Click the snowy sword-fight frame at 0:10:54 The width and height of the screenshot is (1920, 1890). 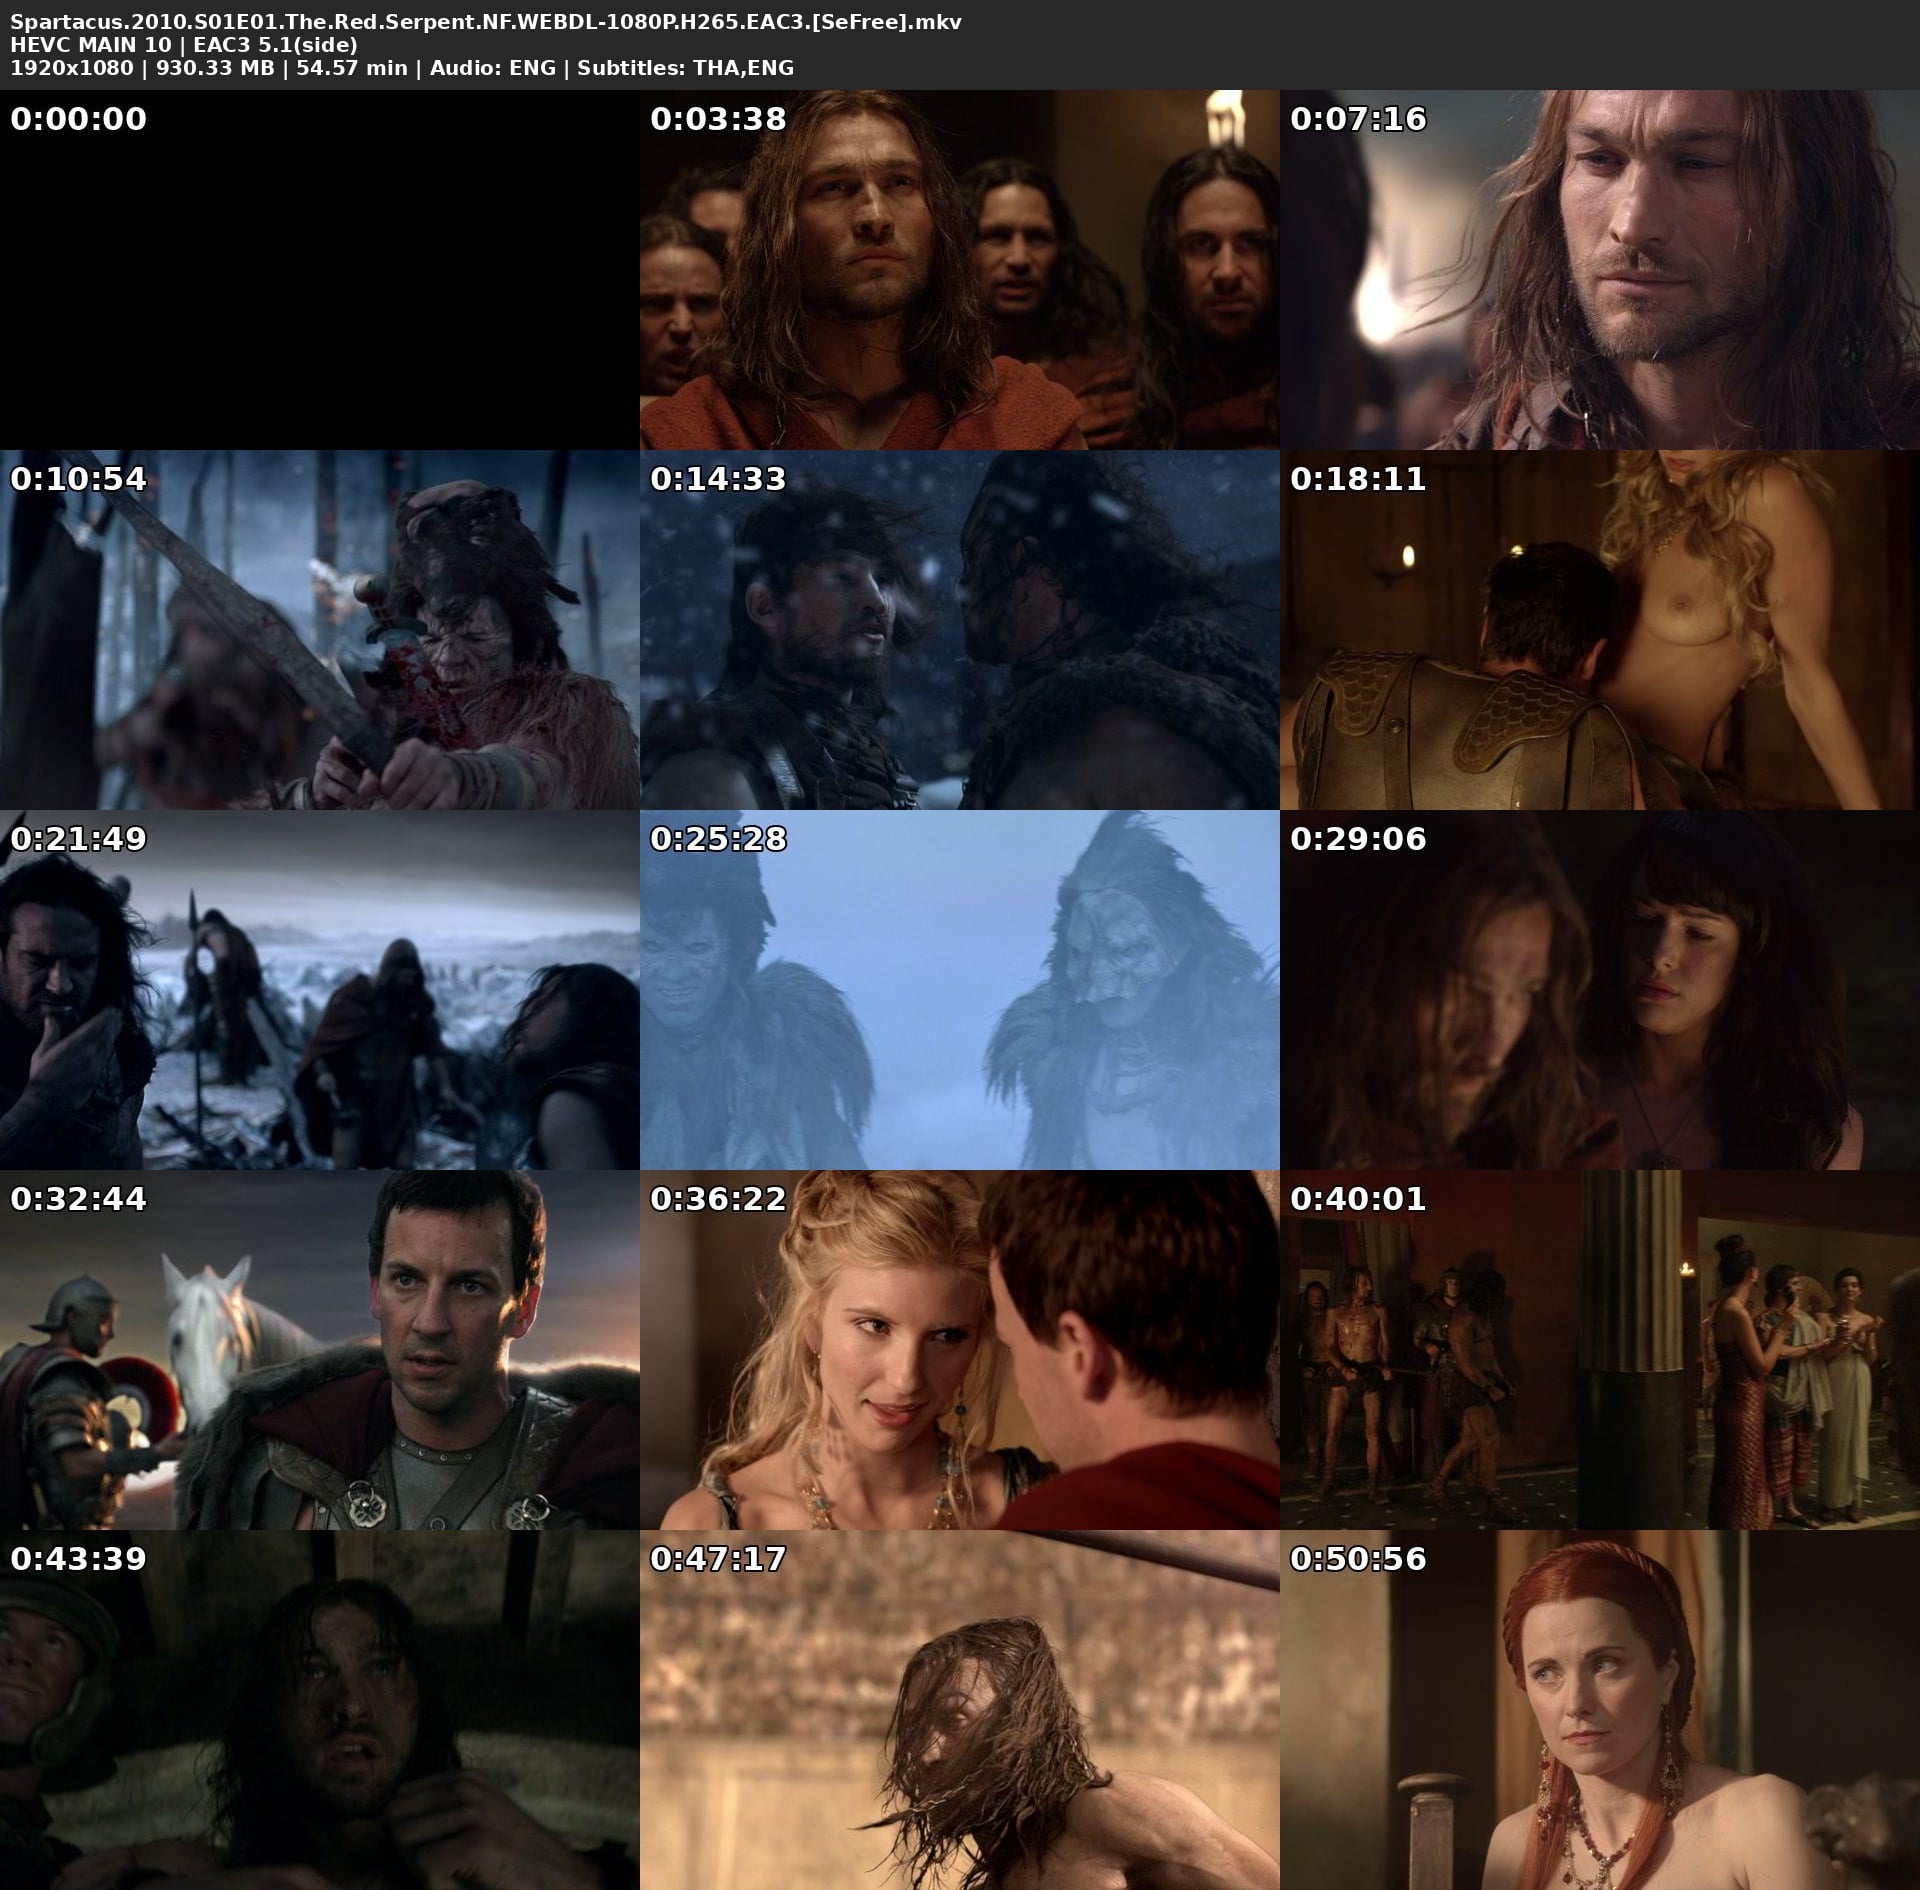319,630
